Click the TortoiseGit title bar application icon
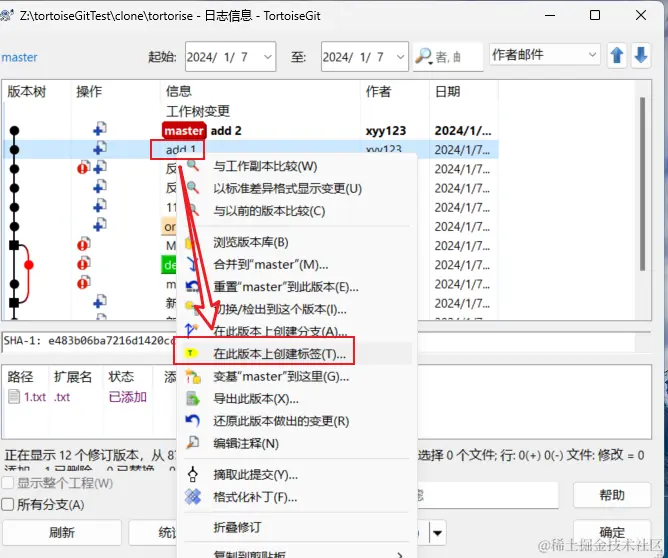The height and width of the screenshot is (558, 668). (x=7, y=15)
